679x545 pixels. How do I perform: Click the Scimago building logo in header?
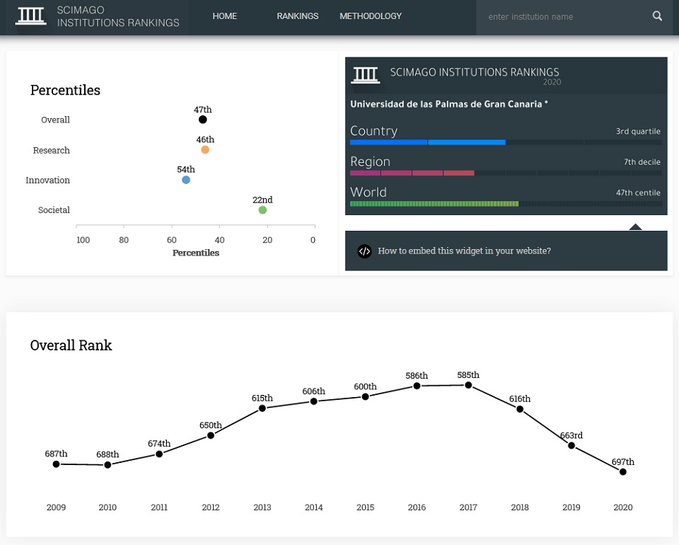(31, 17)
